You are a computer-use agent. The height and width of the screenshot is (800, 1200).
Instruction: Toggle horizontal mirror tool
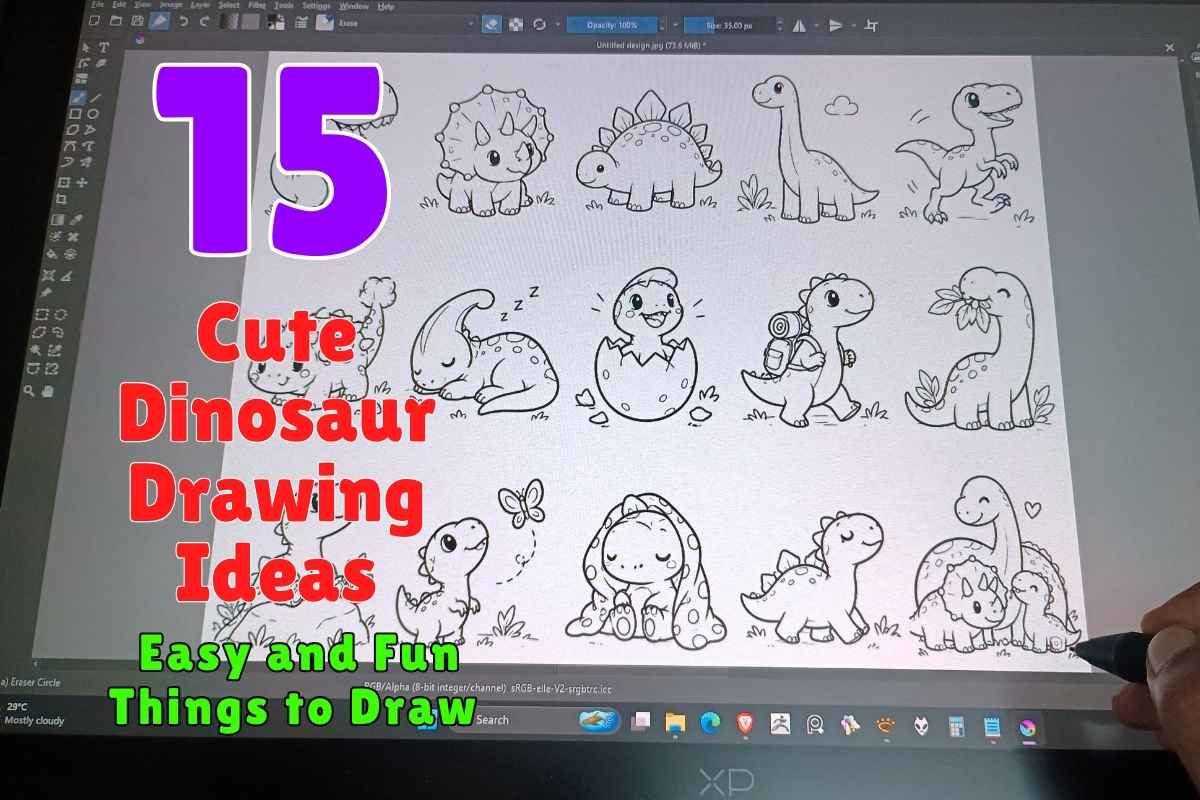click(x=799, y=26)
